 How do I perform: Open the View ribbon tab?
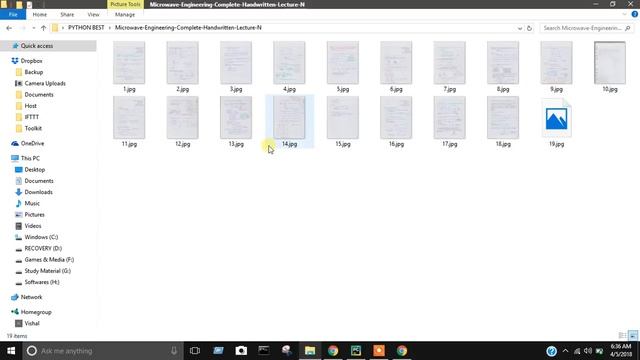click(93, 14)
